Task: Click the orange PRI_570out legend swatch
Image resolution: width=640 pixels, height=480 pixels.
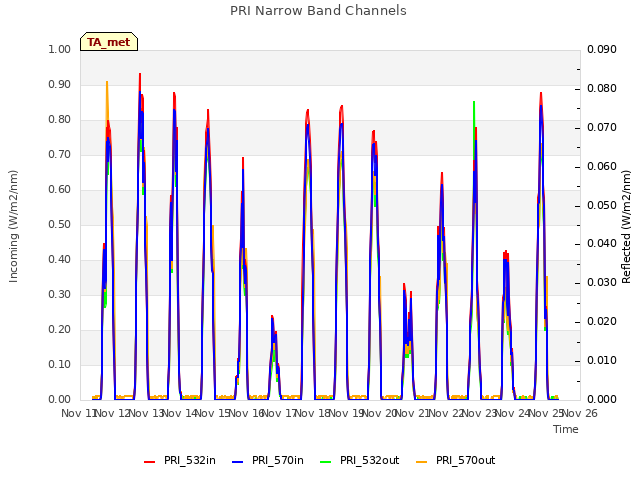Action: click(x=422, y=462)
